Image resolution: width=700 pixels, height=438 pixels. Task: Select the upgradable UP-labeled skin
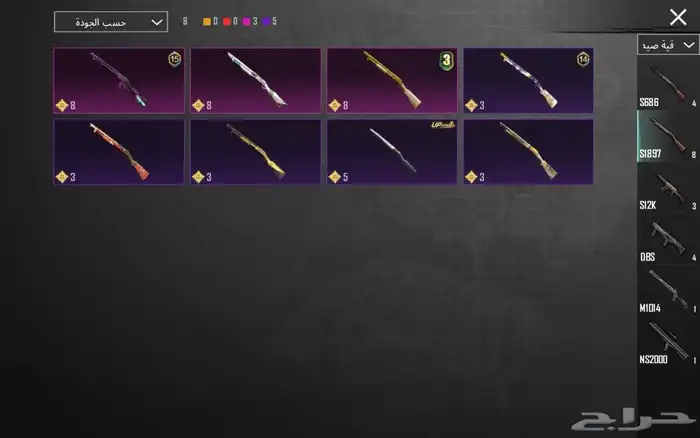[392, 152]
